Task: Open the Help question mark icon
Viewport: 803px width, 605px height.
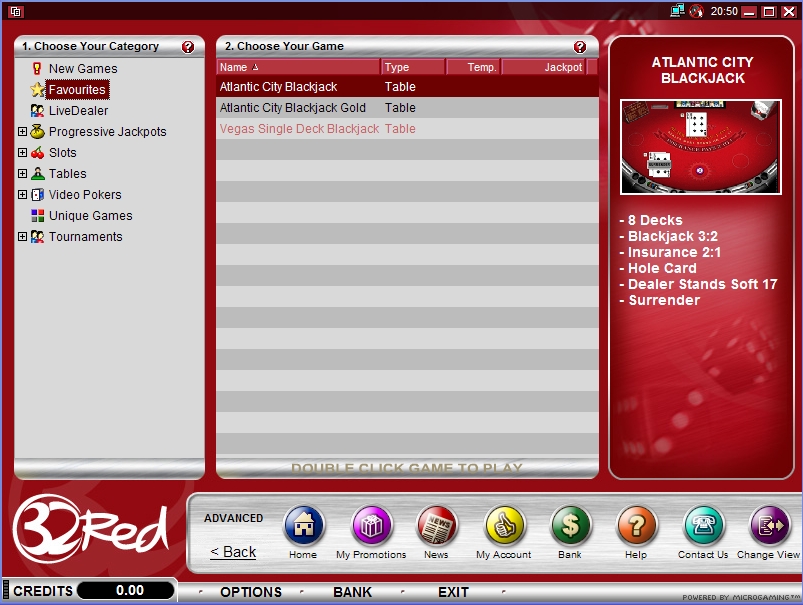Action: click(637, 525)
